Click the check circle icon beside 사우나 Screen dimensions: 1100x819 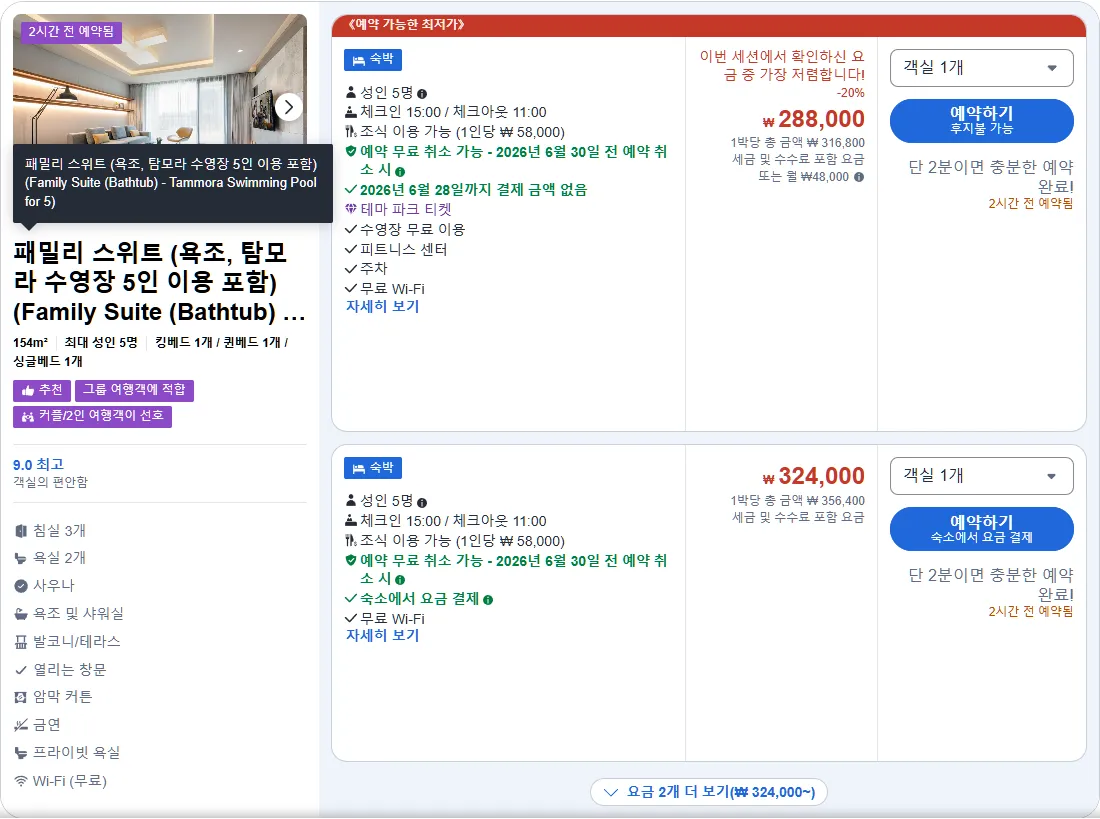(21, 586)
